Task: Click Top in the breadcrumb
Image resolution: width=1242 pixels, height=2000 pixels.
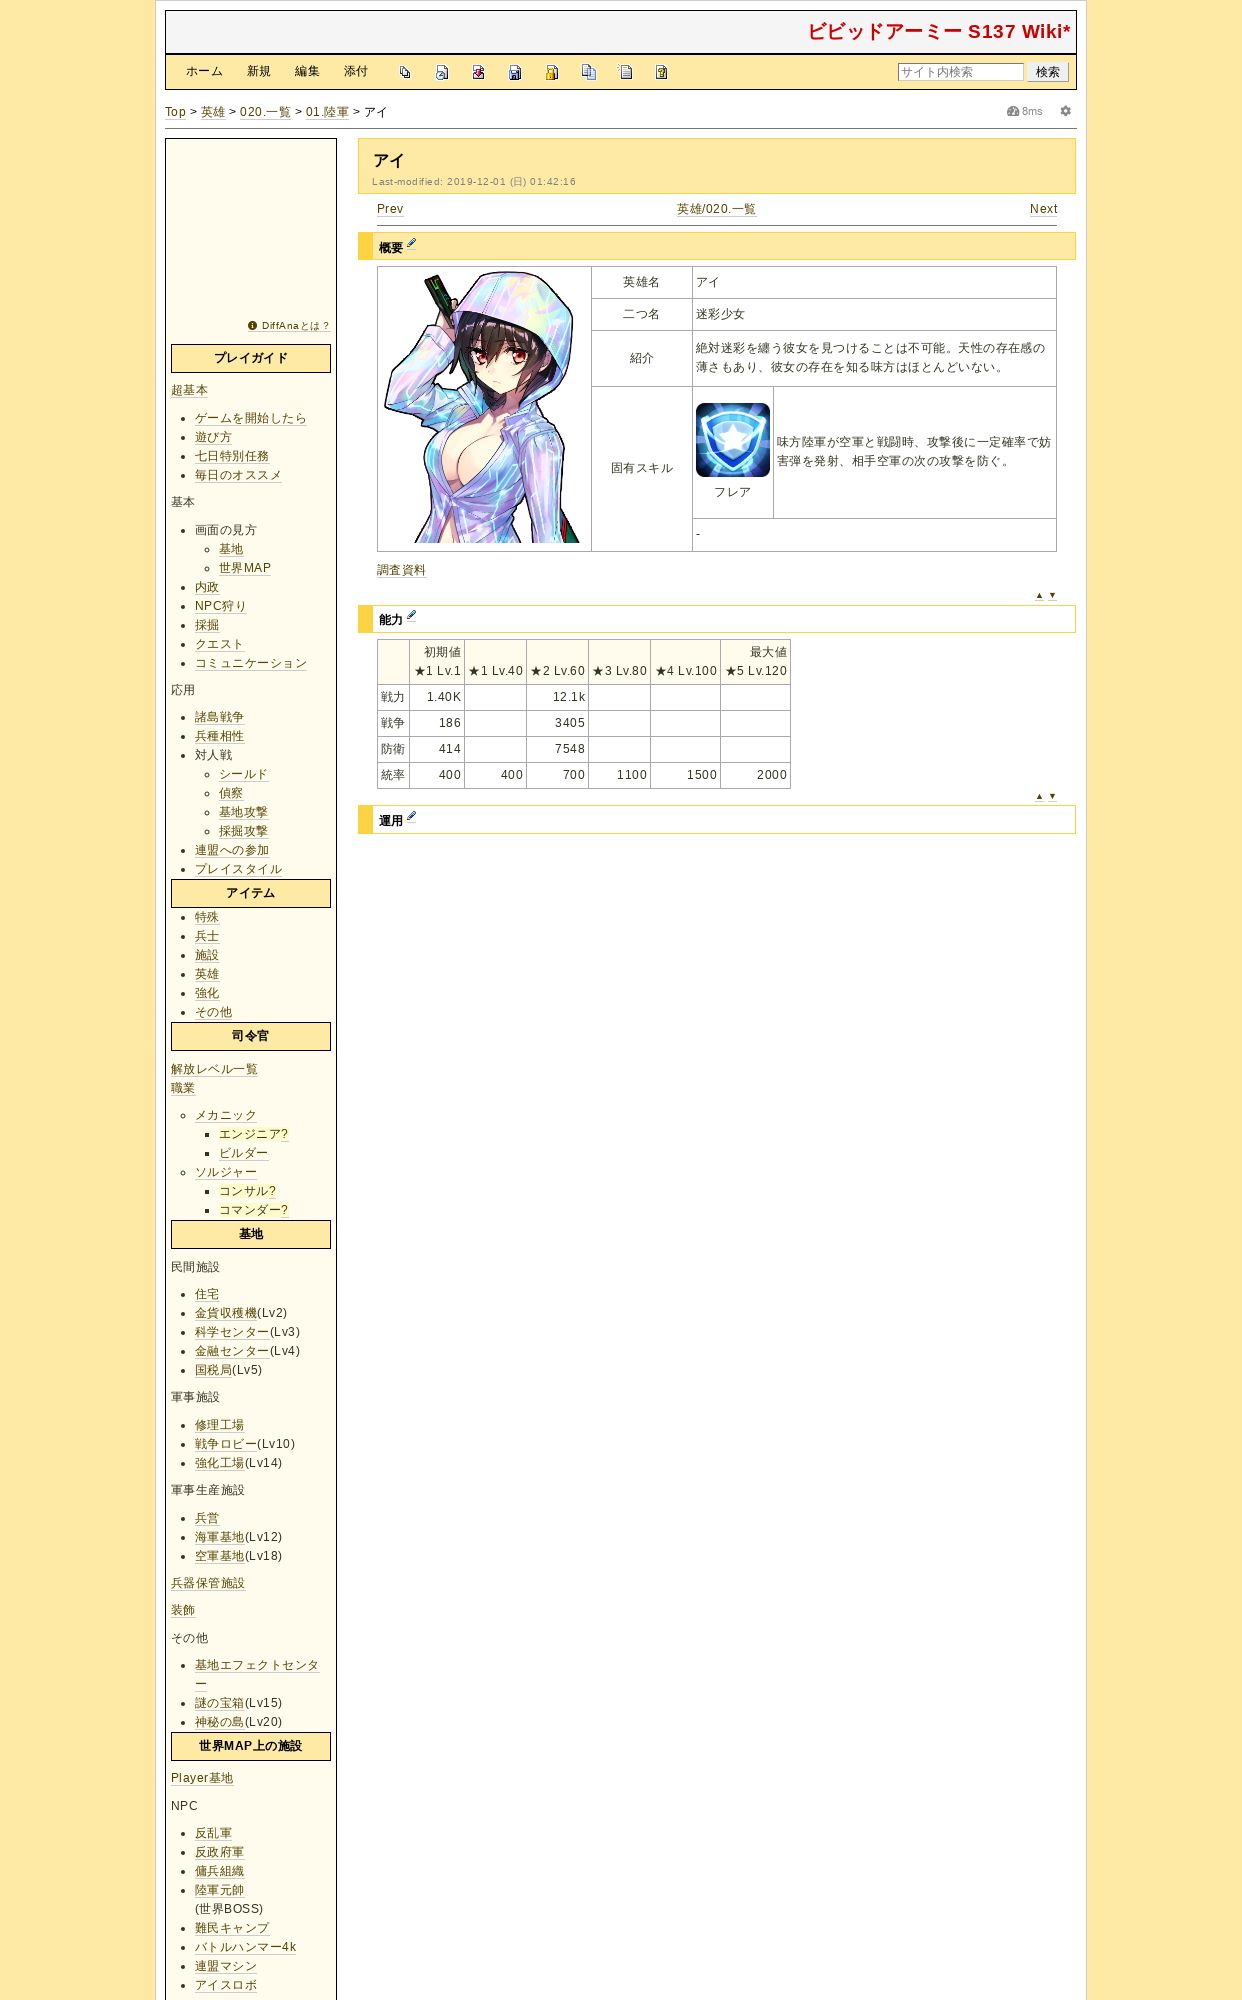Action: [x=175, y=112]
